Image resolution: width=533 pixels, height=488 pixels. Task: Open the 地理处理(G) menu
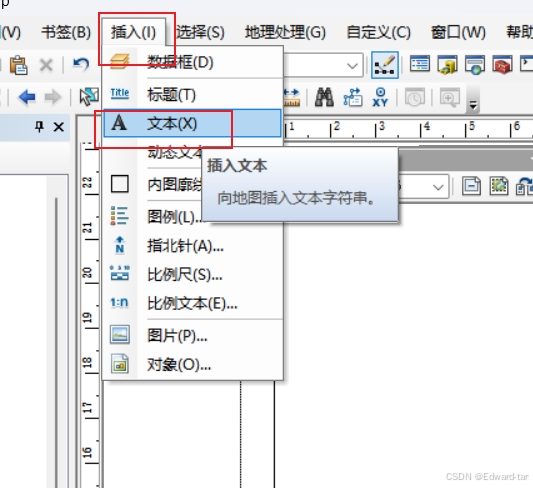pos(285,33)
